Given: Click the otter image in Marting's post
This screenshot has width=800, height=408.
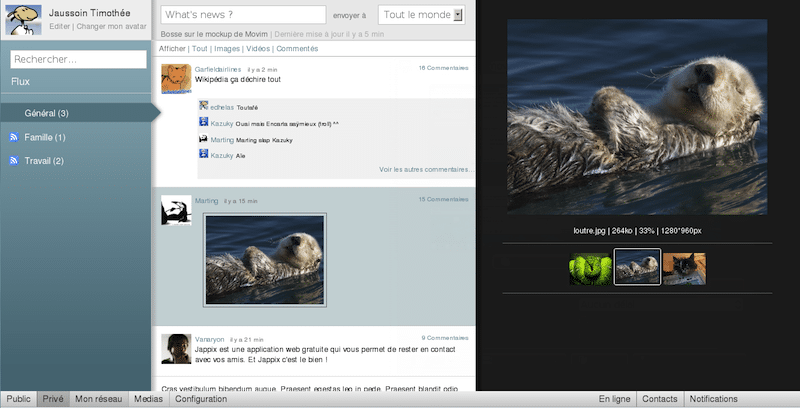Looking at the screenshot, I should click(x=265, y=260).
